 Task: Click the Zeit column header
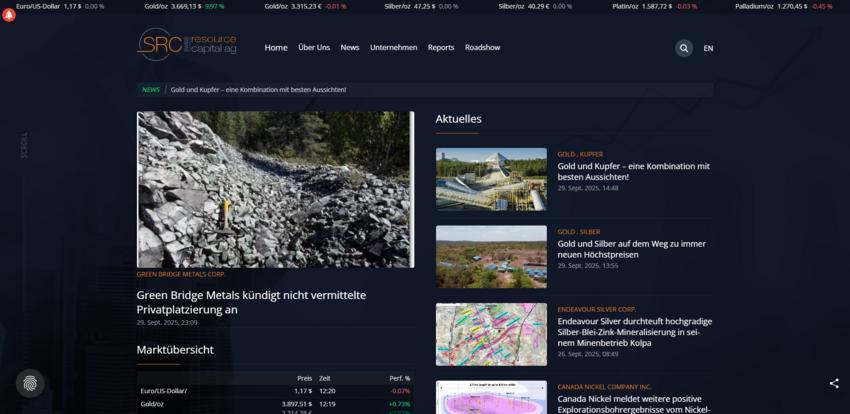(325, 378)
